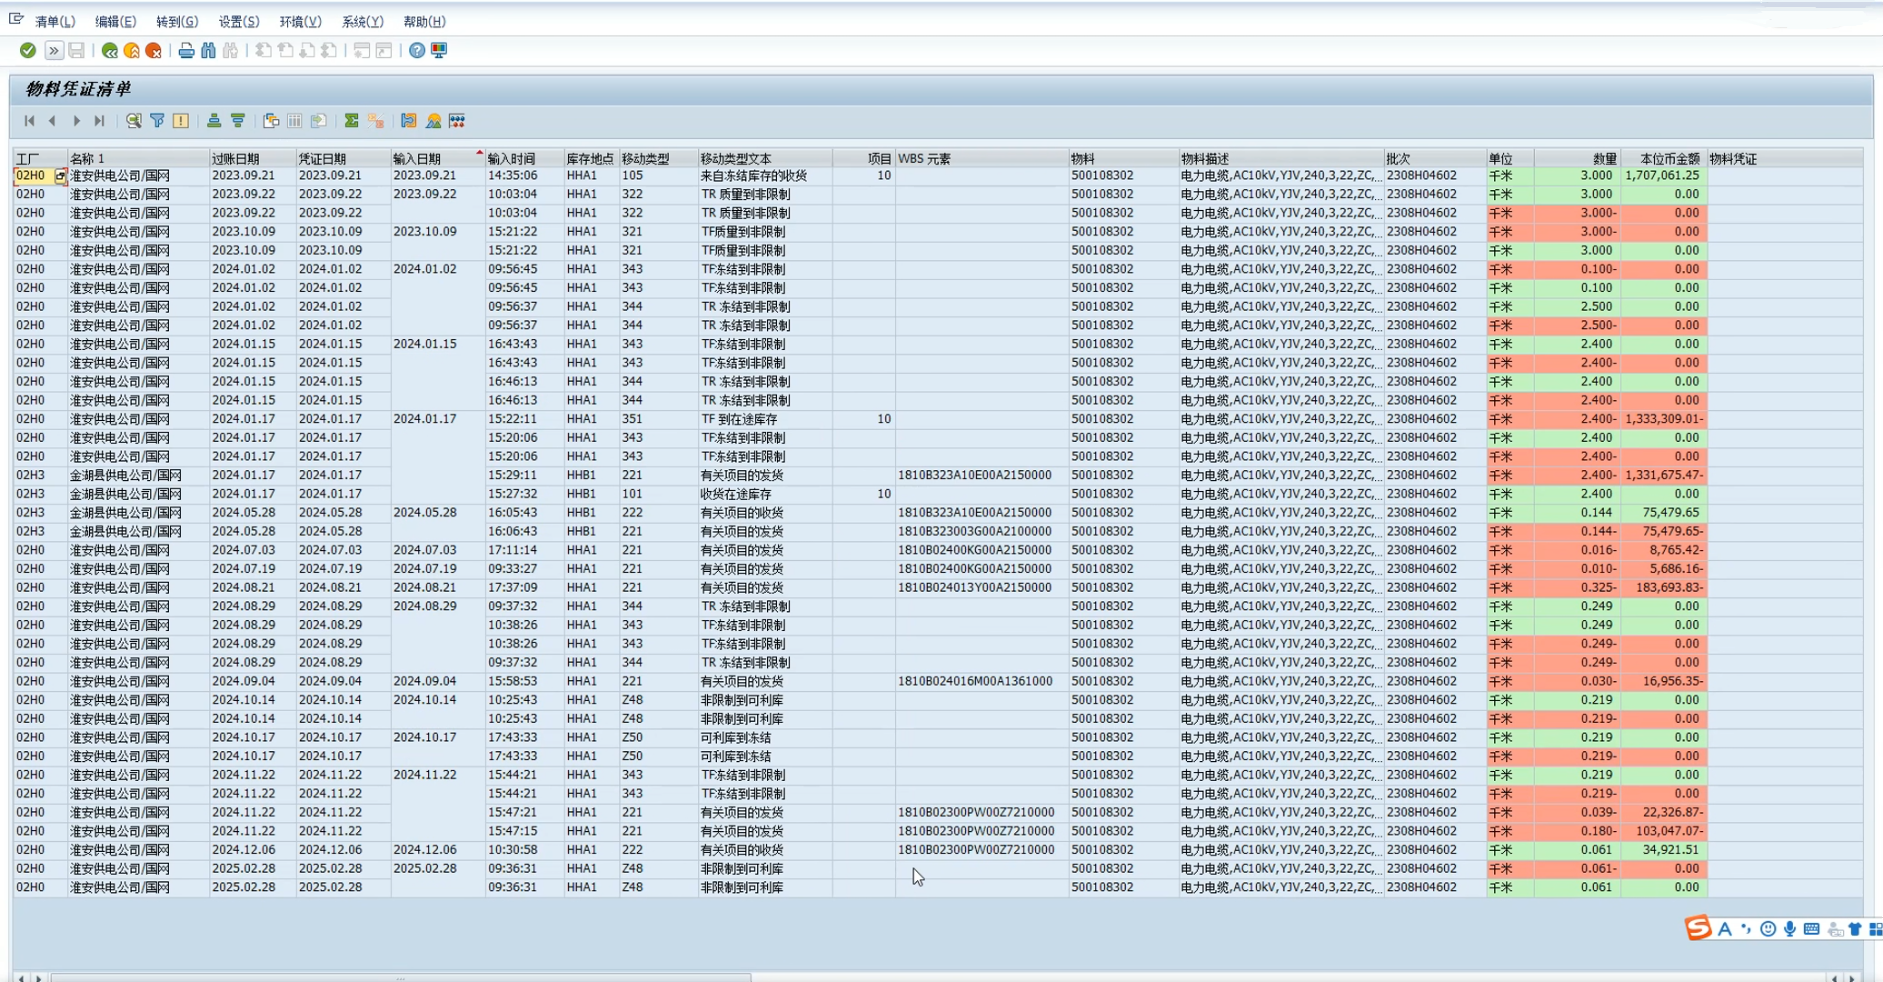Image resolution: width=1883 pixels, height=982 pixels.
Task: Click the Details magnifier icon in list toolbar
Action: click(133, 121)
